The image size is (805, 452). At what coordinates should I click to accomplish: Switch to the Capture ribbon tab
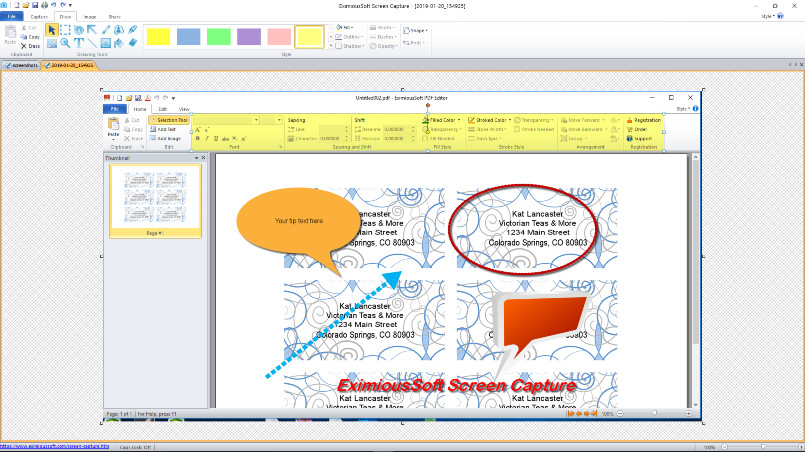point(39,17)
